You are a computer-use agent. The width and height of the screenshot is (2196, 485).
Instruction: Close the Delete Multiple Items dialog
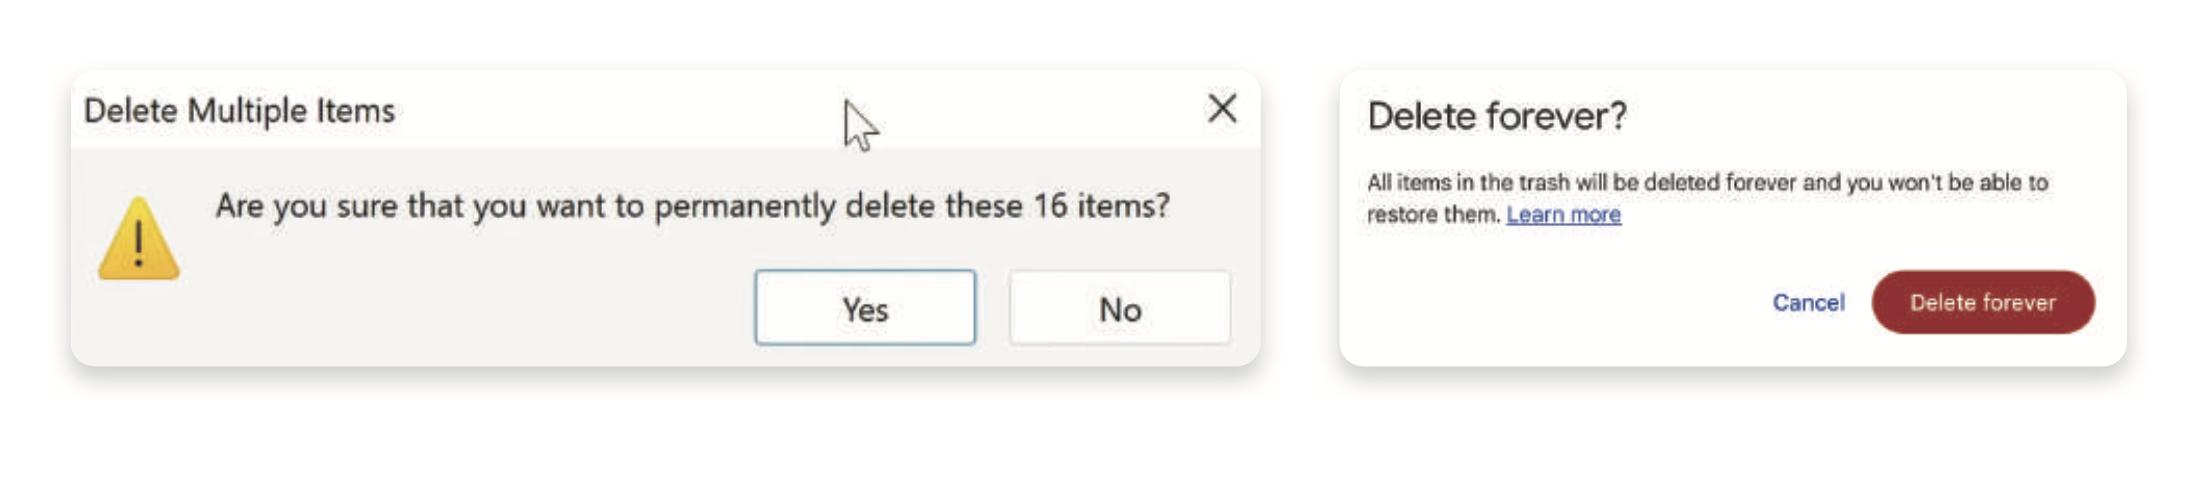coord(1222,108)
